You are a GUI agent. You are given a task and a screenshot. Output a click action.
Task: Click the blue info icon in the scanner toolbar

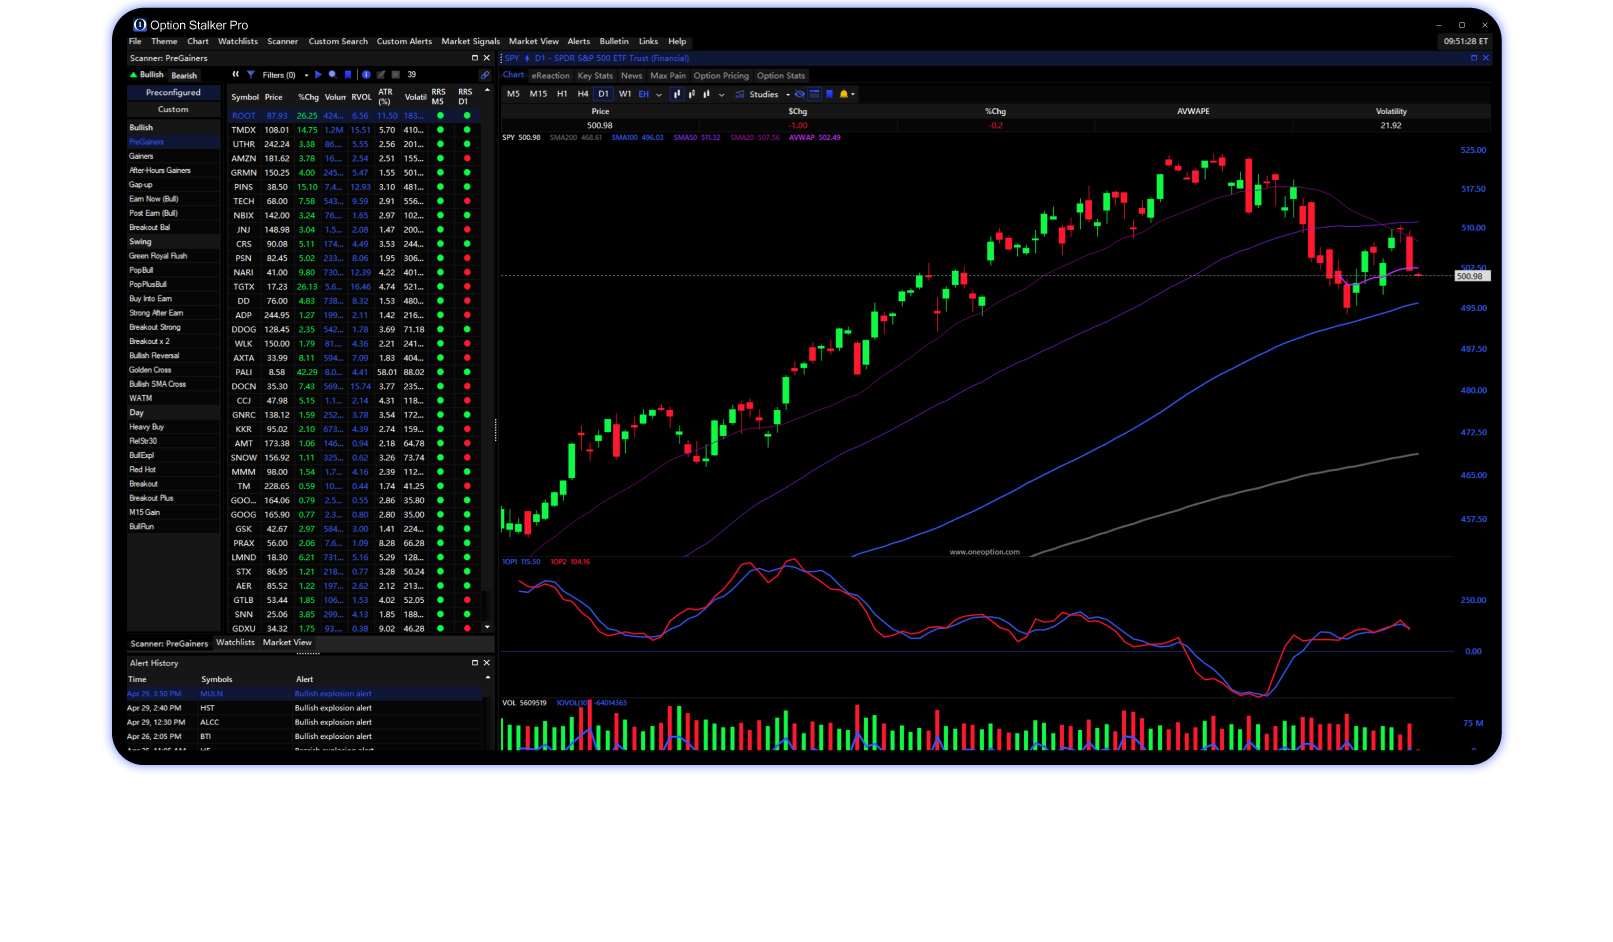365,74
